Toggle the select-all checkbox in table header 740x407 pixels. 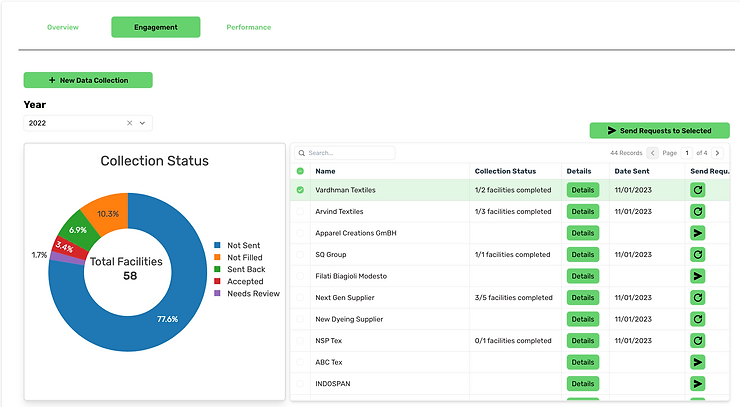pyautogui.click(x=300, y=171)
